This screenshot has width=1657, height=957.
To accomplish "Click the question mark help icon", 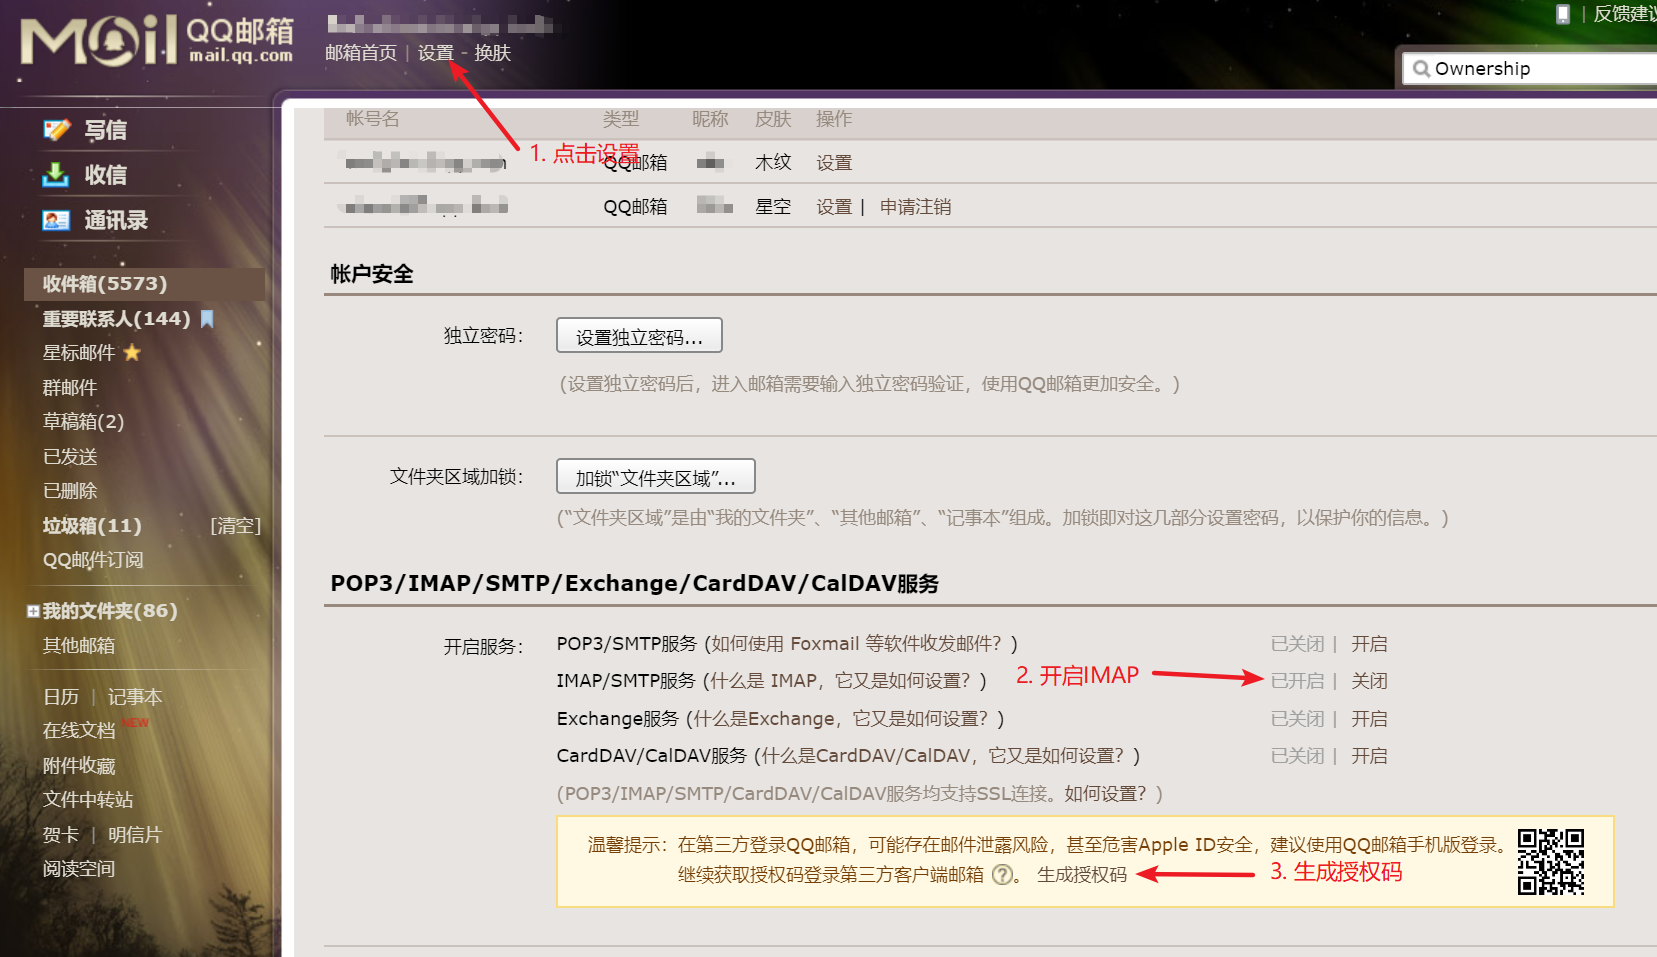I will click(1002, 875).
